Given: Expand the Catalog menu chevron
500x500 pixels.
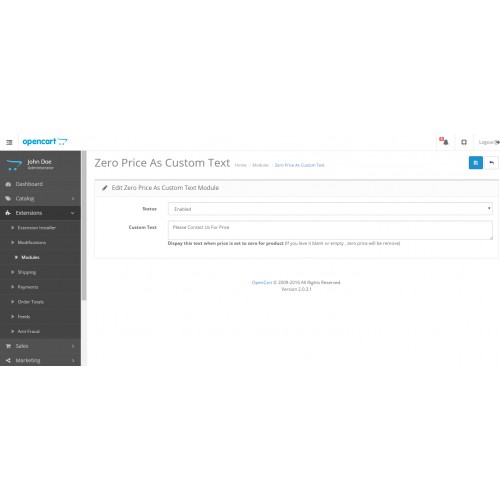Looking at the screenshot, I should [x=73, y=198].
